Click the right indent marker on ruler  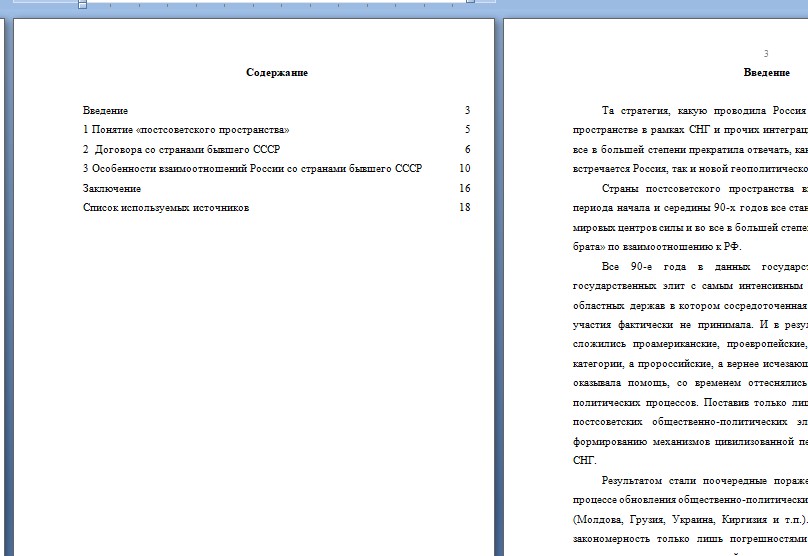click(x=470, y=3)
